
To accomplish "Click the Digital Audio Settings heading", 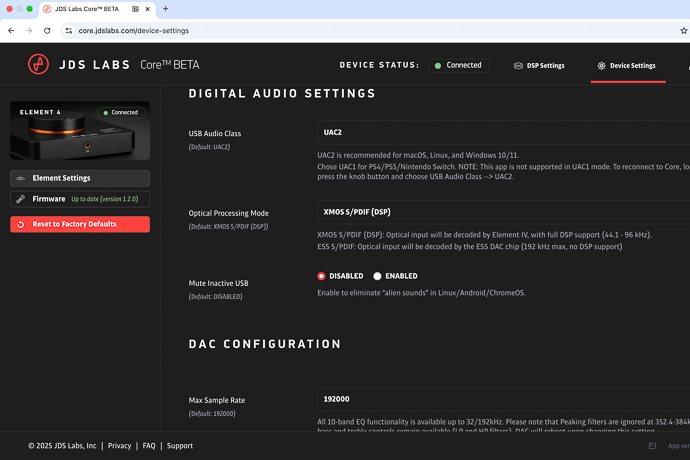I will (282, 94).
